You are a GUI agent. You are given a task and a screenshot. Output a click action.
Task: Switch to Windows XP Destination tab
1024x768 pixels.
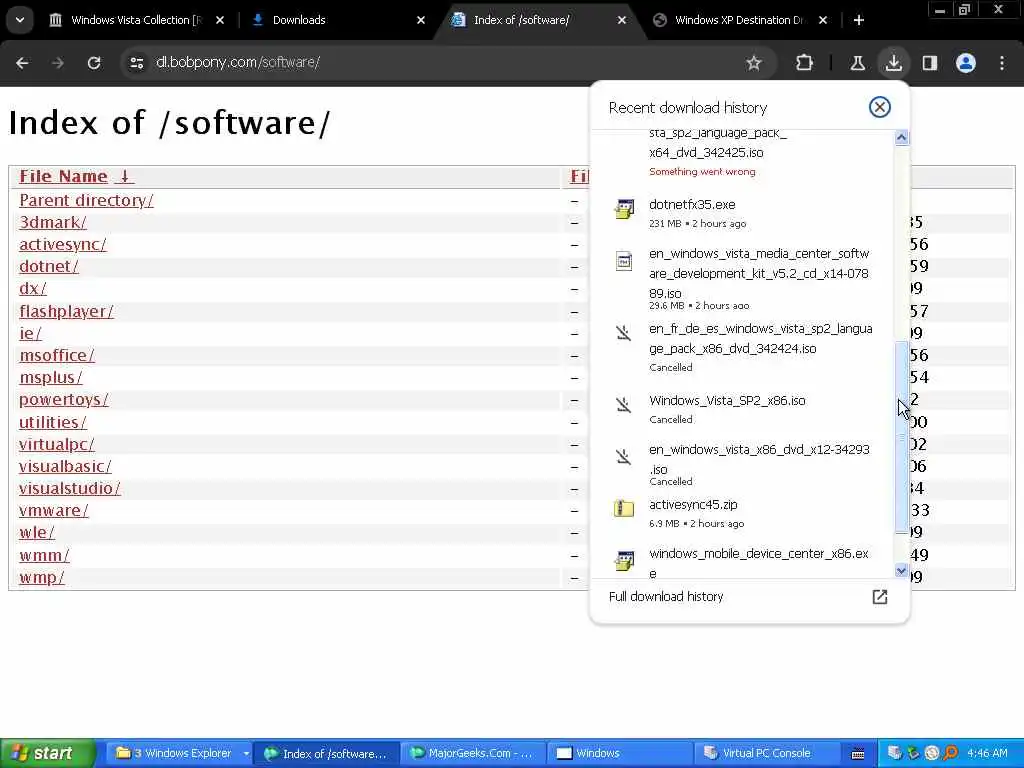[738, 20]
